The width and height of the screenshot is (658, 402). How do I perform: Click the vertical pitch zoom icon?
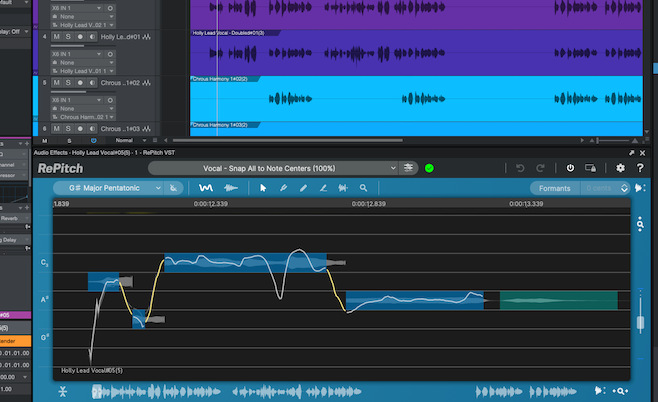click(x=640, y=224)
